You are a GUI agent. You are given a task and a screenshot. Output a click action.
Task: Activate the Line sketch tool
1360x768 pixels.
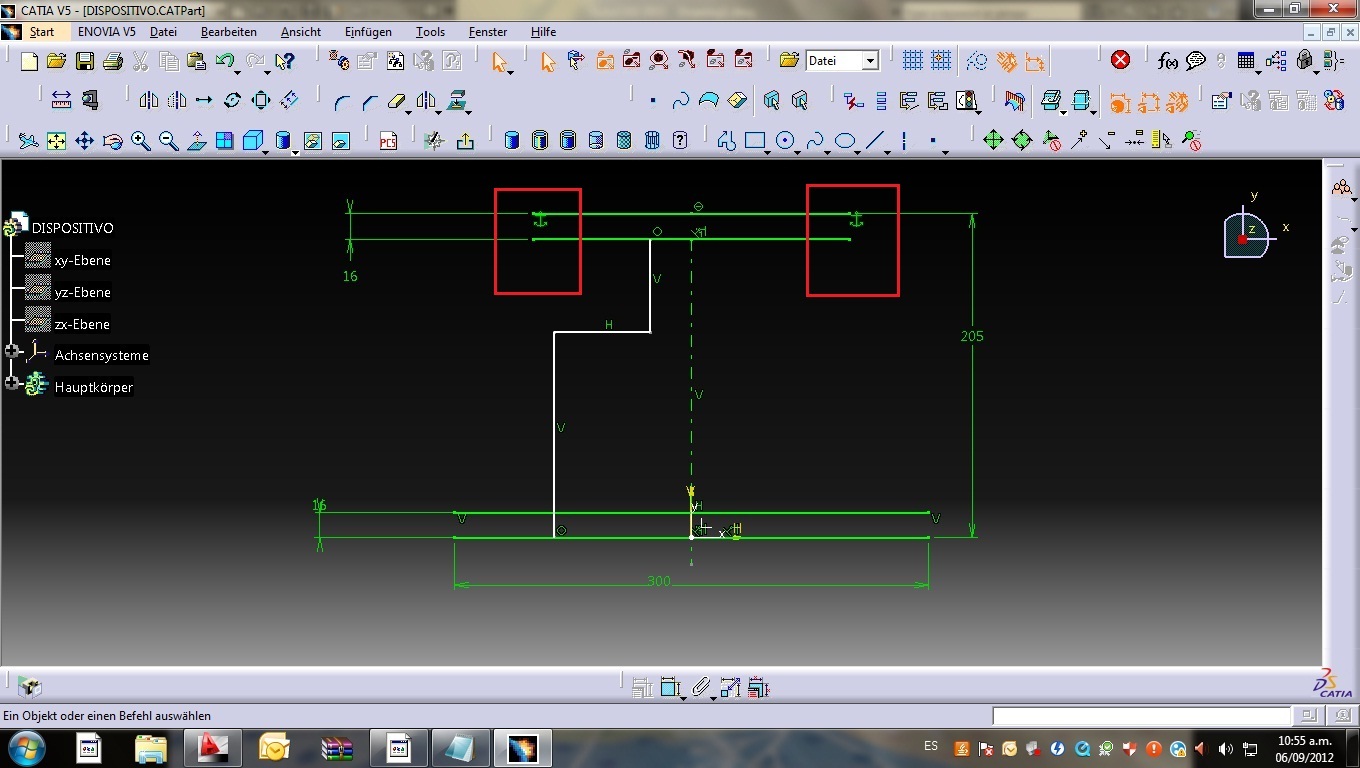[876, 141]
